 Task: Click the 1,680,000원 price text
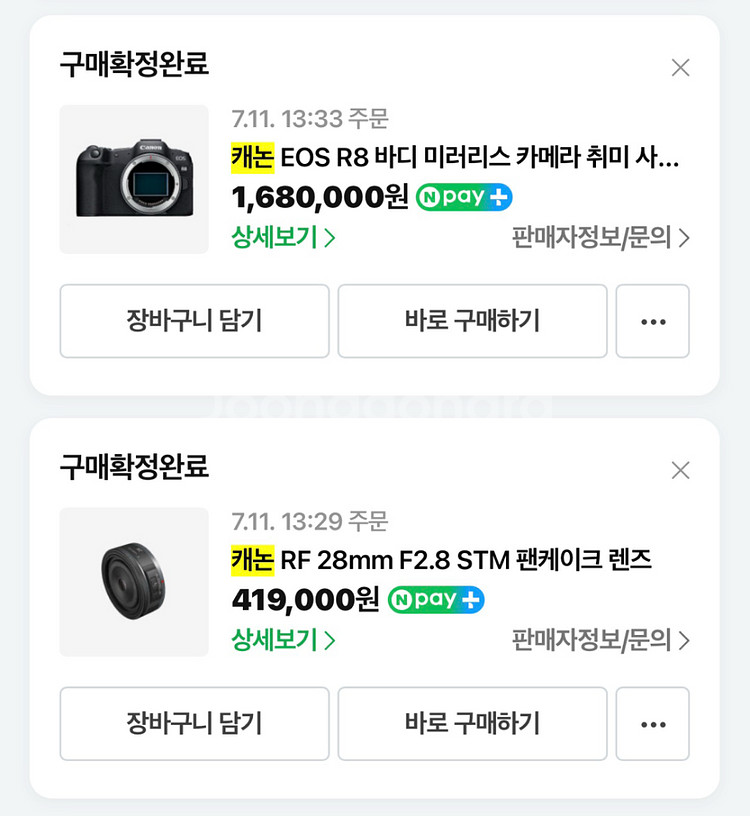320,197
